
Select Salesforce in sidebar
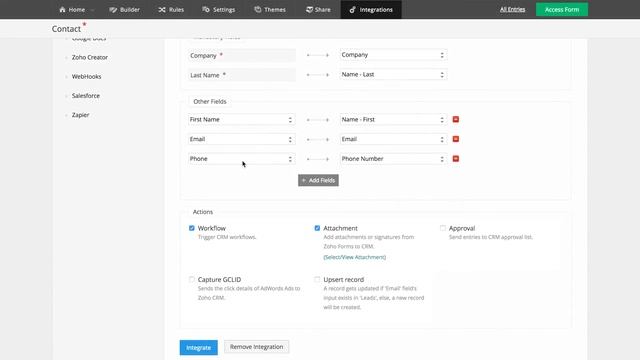click(x=86, y=96)
